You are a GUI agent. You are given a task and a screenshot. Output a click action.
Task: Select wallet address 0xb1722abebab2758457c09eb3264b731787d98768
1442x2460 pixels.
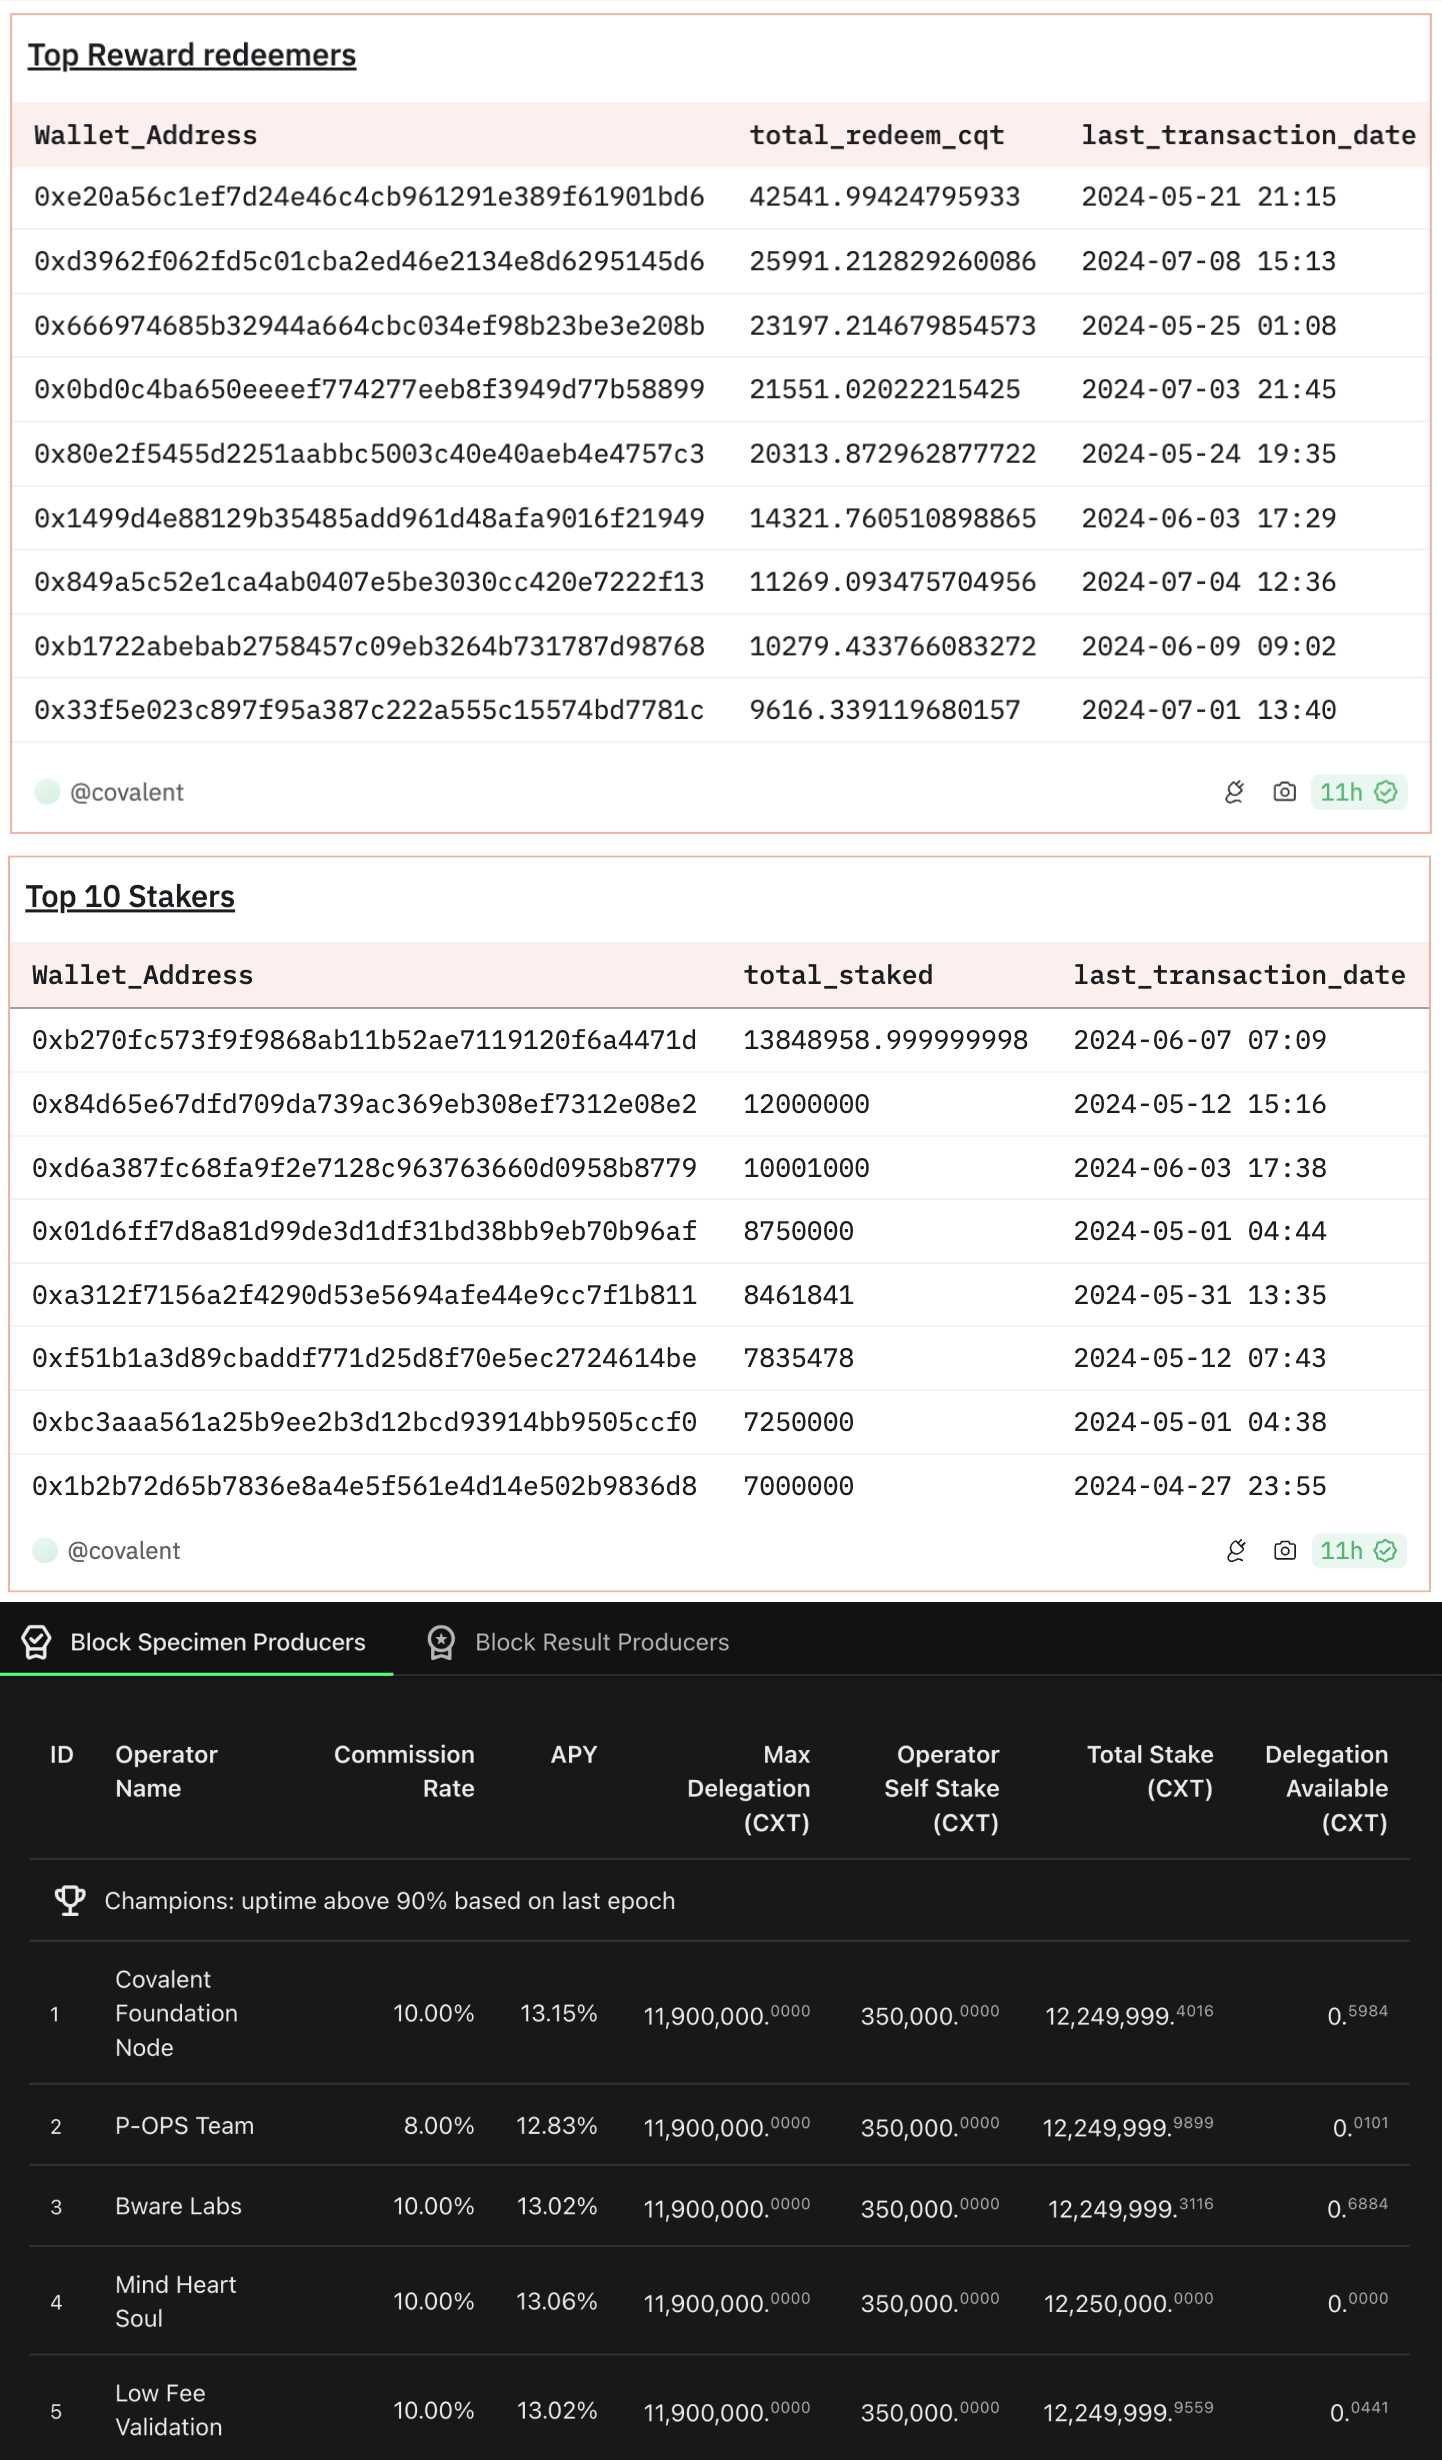click(369, 646)
